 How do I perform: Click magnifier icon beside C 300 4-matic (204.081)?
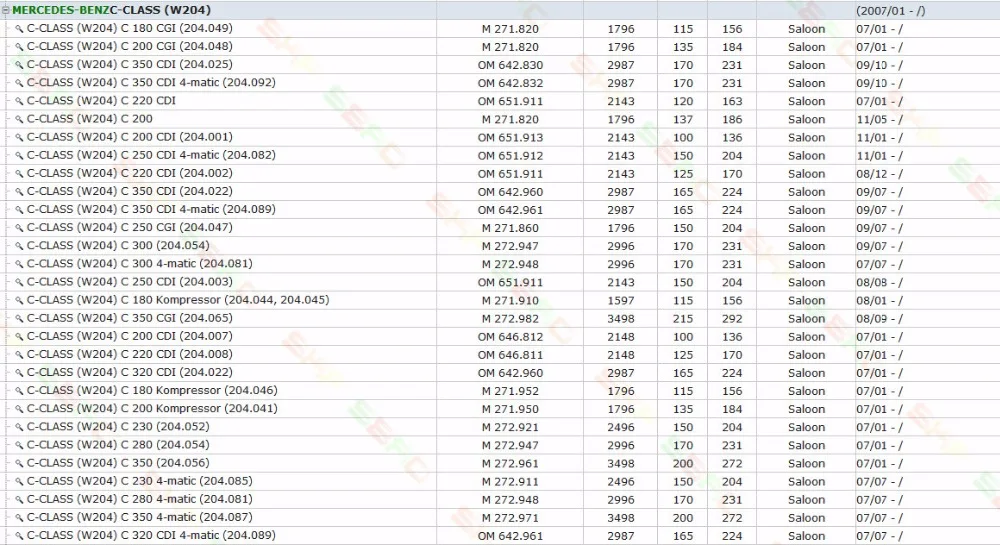coord(19,264)
